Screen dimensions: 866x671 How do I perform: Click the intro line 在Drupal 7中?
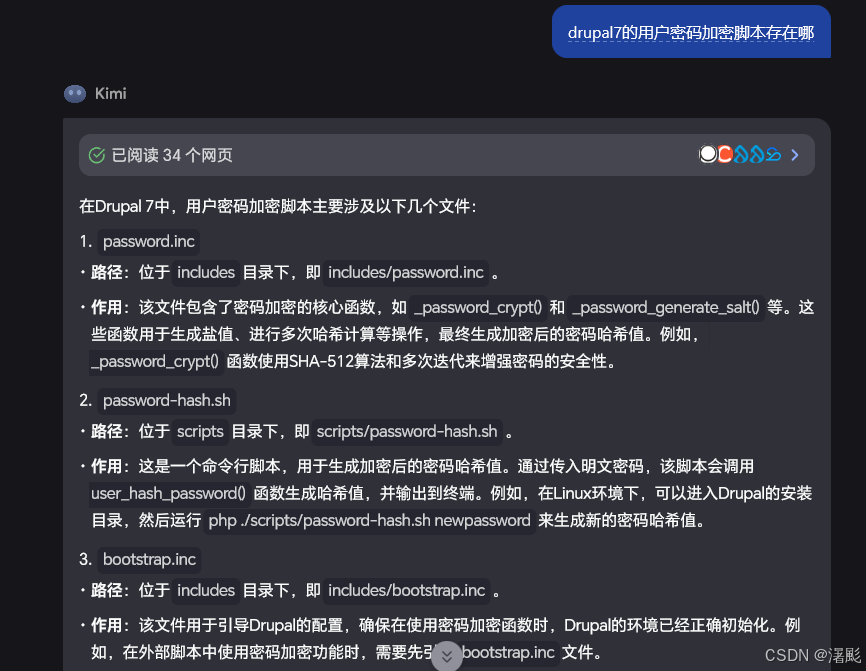click(x=278, y=207)
